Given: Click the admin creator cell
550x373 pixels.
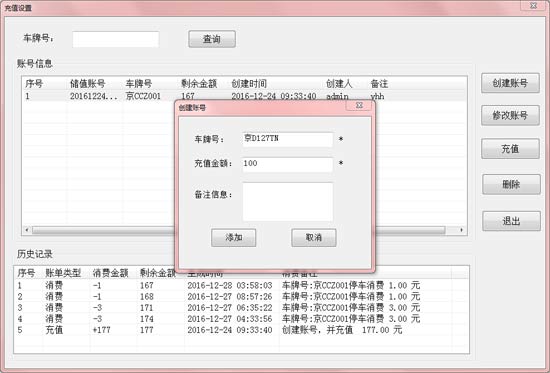Looking at the screenshot, I should pyautogui.click(x=337, y=96).
